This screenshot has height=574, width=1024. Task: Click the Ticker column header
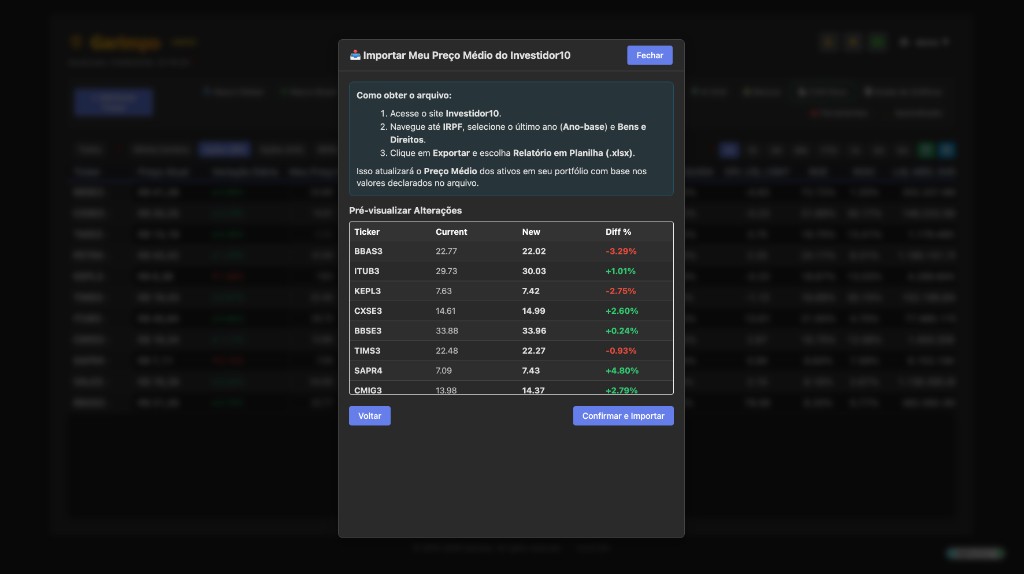pos(366,232)
